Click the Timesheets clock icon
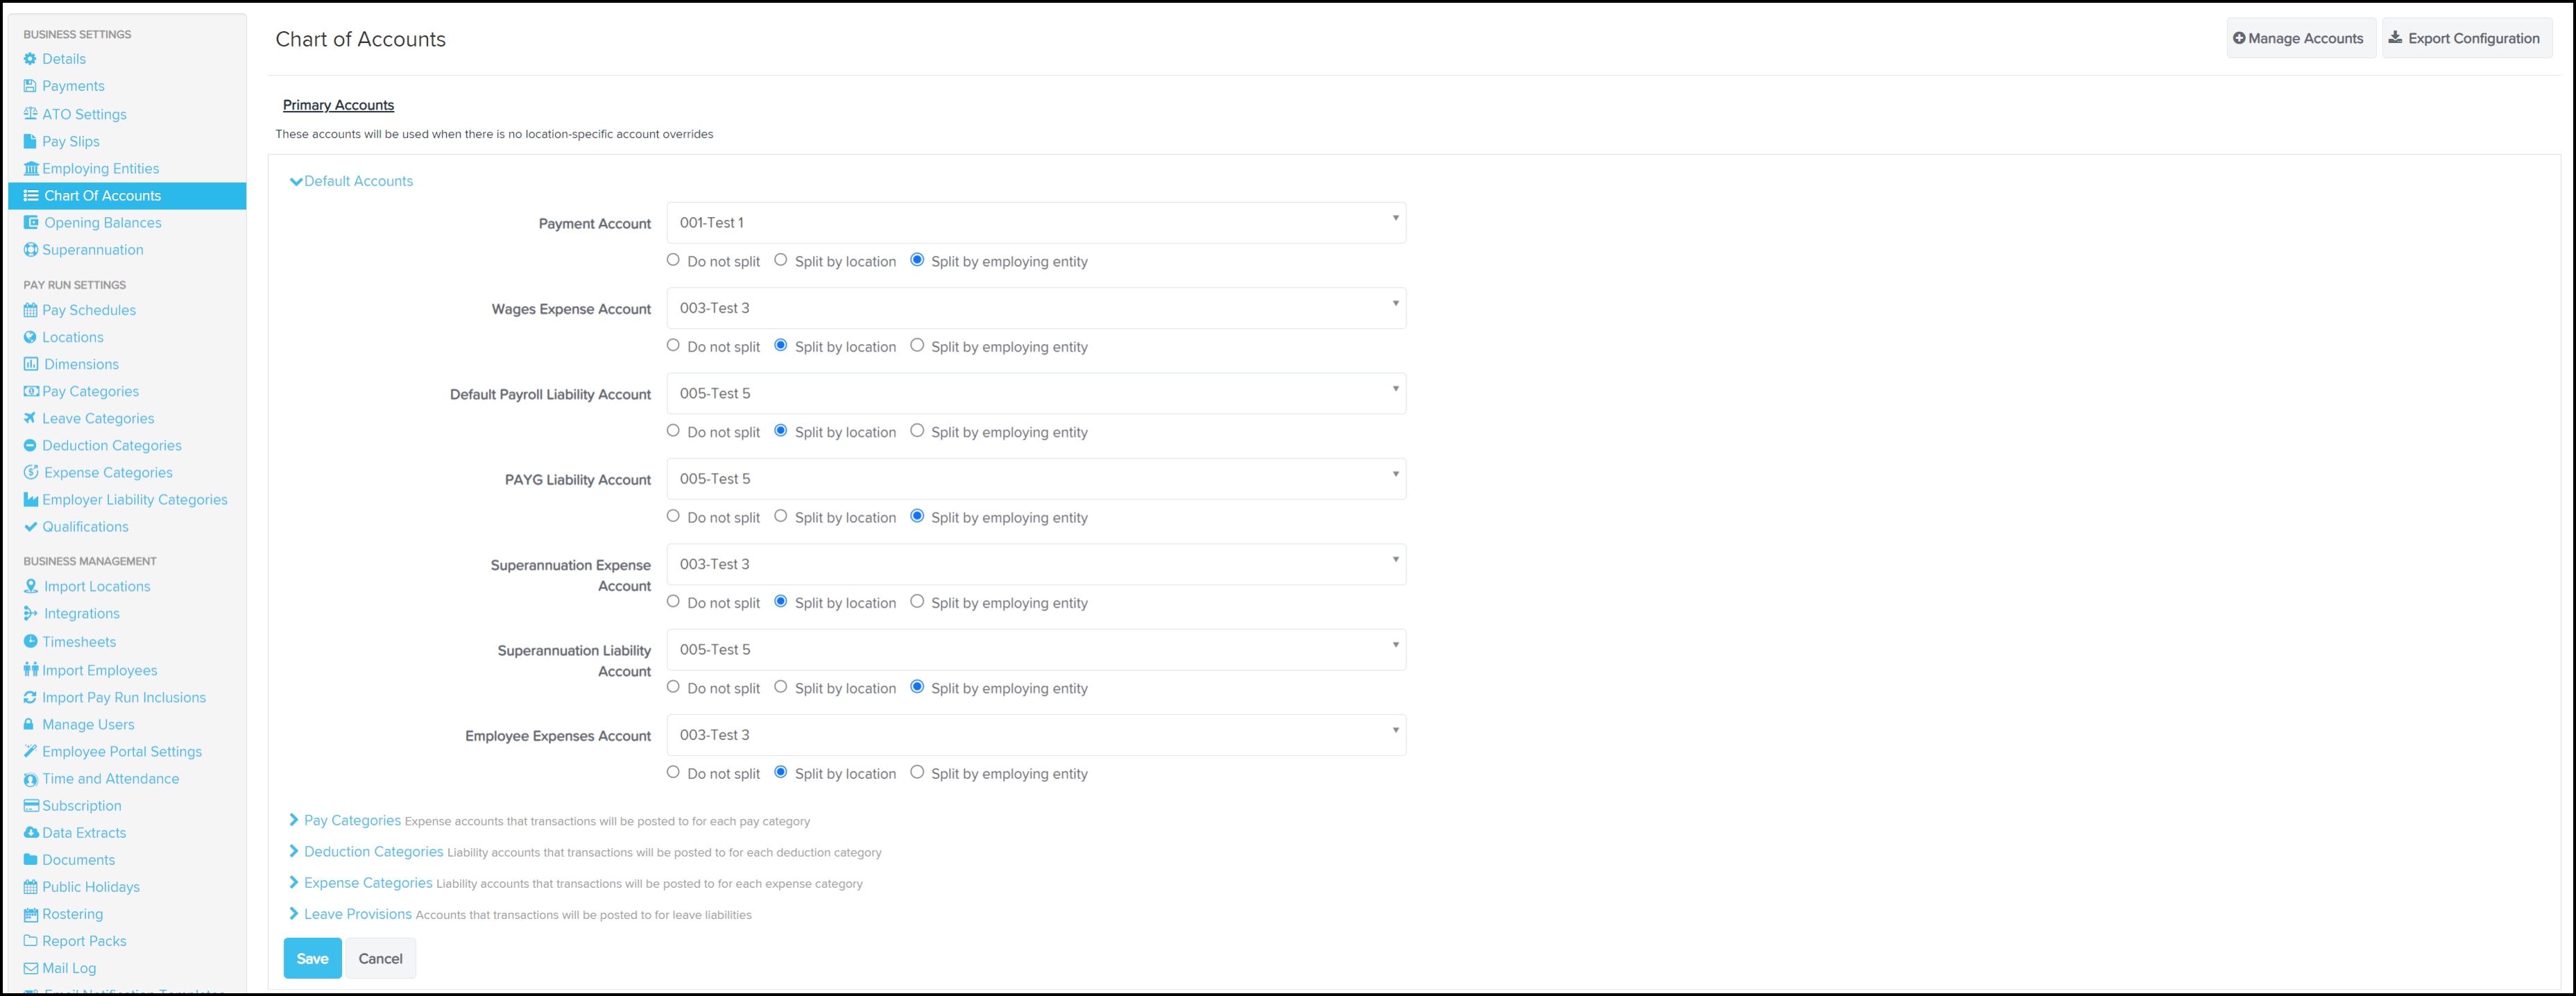 [30, 641]
